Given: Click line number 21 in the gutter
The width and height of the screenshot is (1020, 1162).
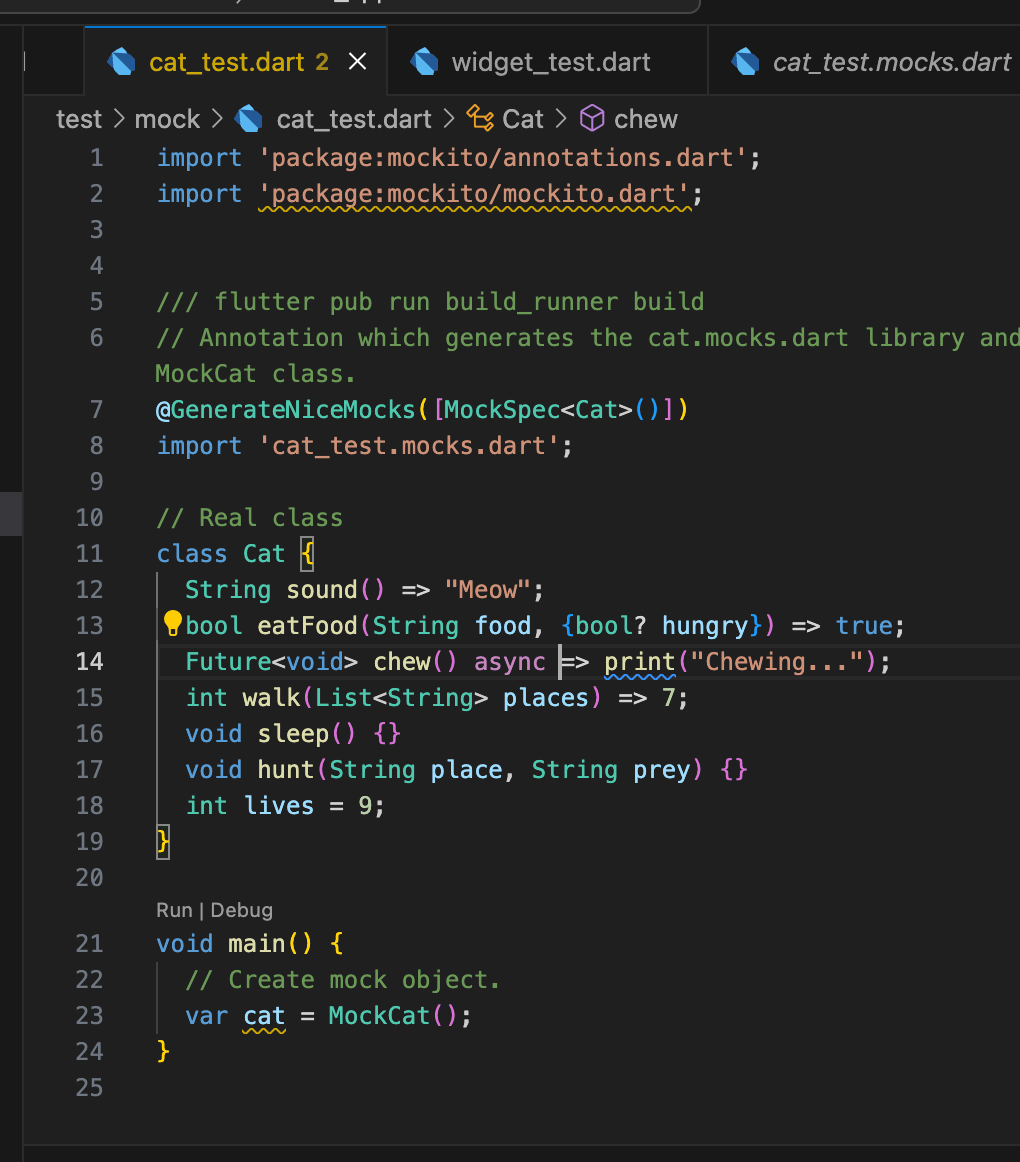Looking at the screenshot, I should pos(89,943).
